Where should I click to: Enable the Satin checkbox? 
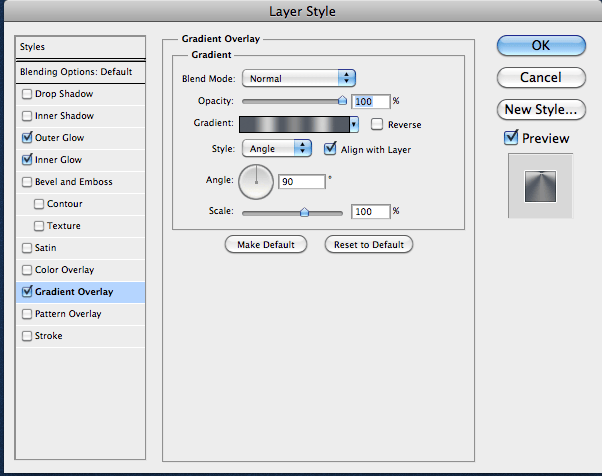tap(27, 248)
